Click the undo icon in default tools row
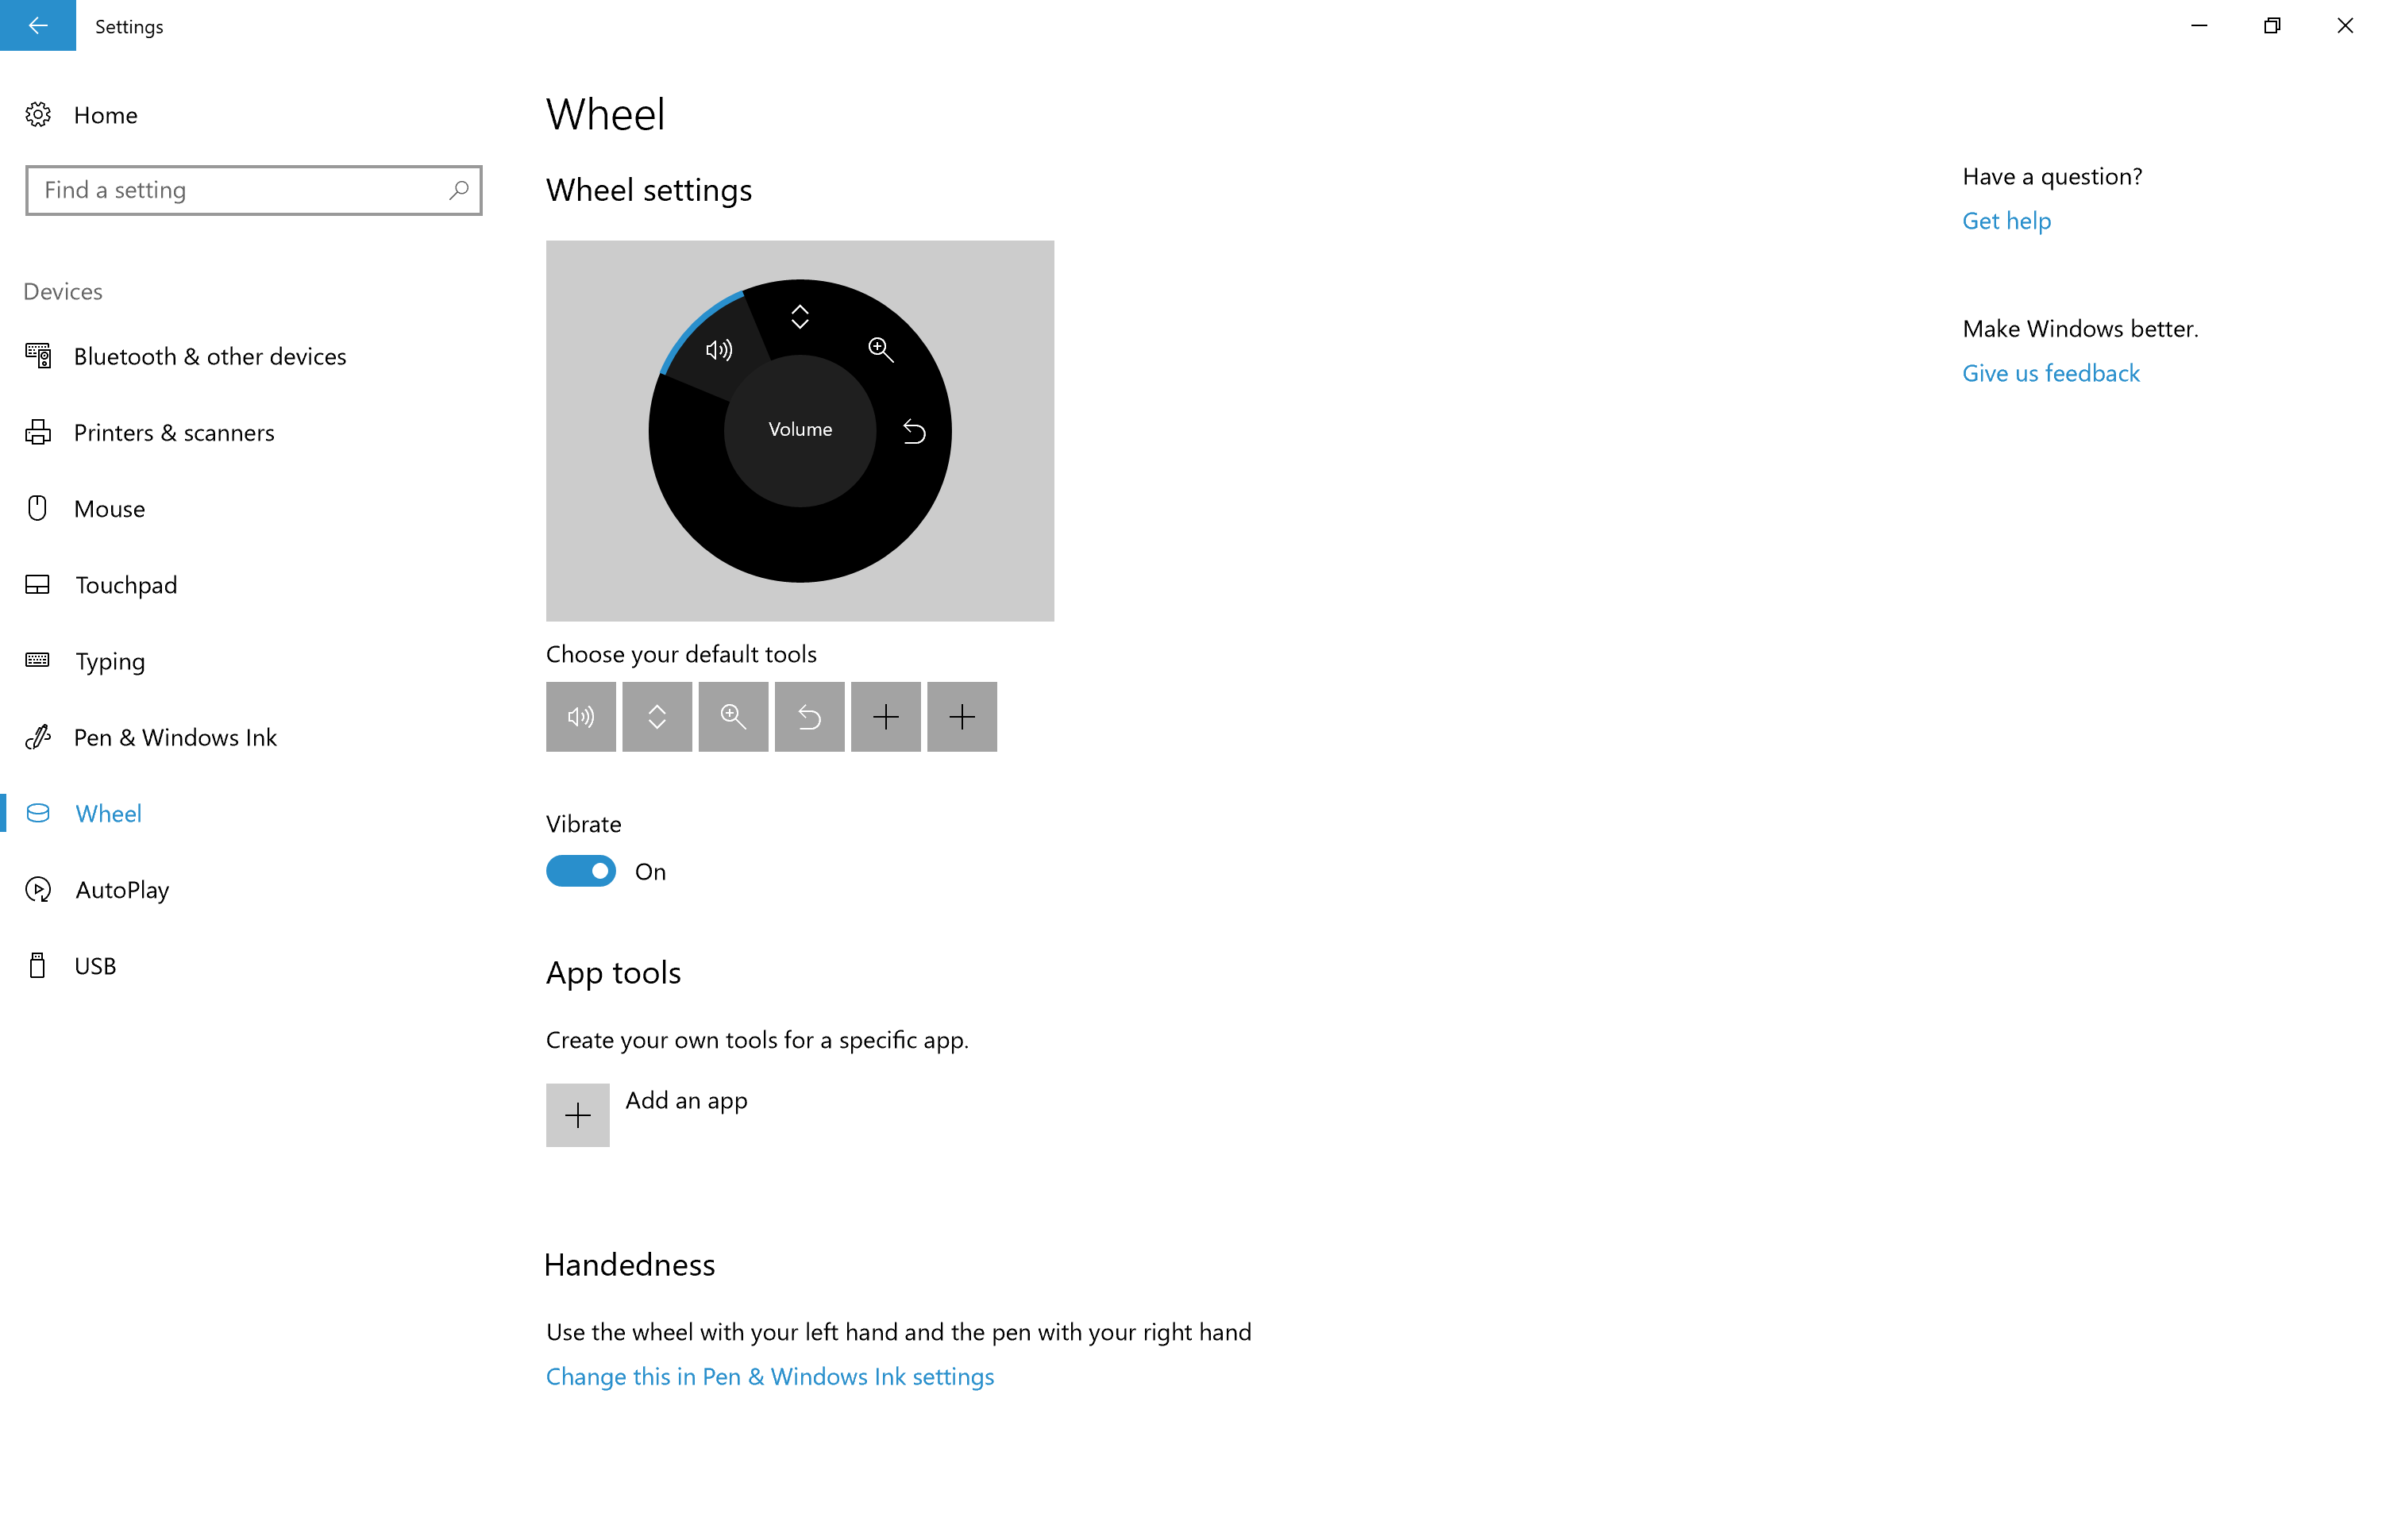Viewport: 2382px width, 1540px height. point(809,715)
